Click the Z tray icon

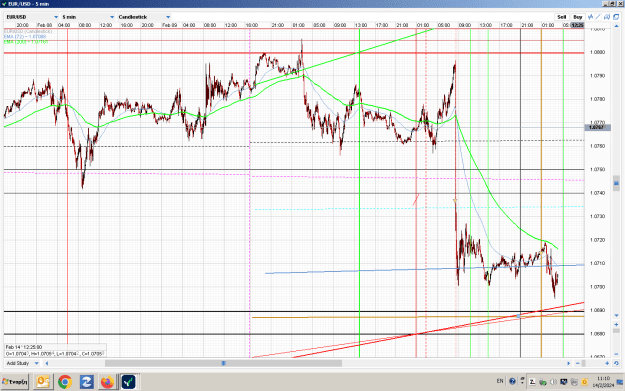pyautogui.click(x=532, y=382)
